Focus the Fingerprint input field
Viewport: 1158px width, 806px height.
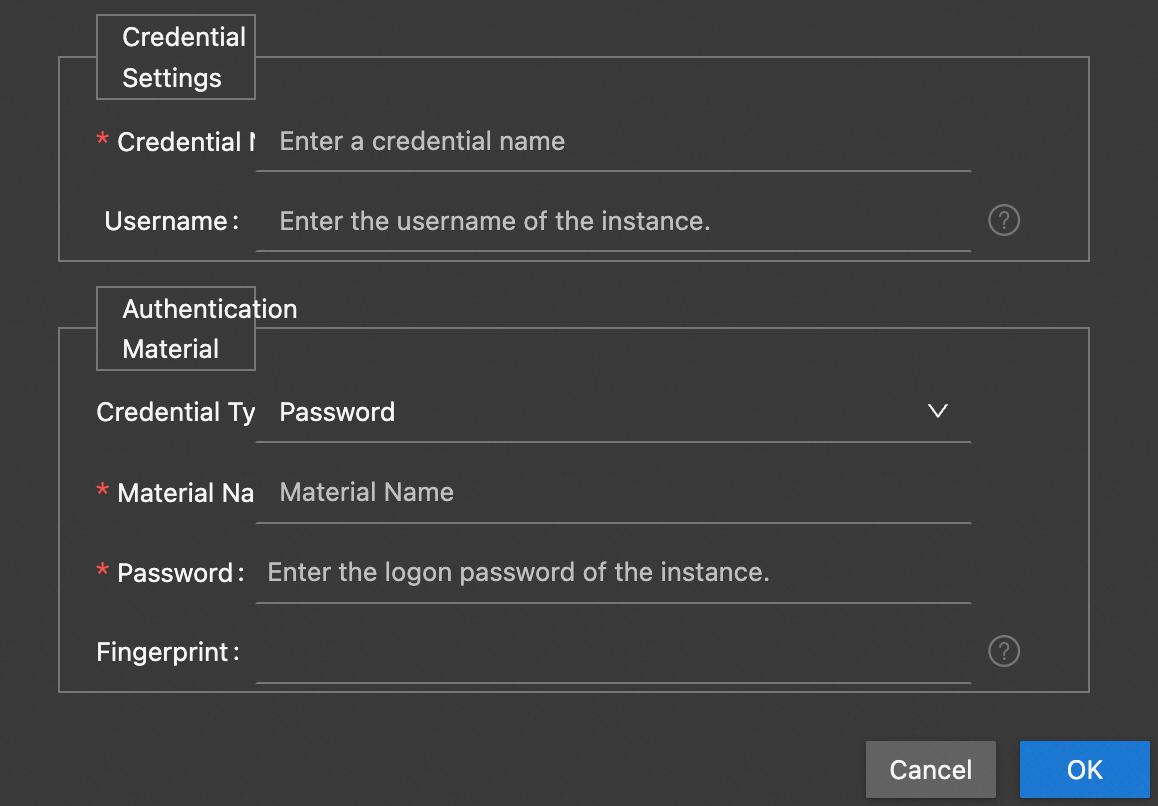pyautogui.click(x=612, y=653)
